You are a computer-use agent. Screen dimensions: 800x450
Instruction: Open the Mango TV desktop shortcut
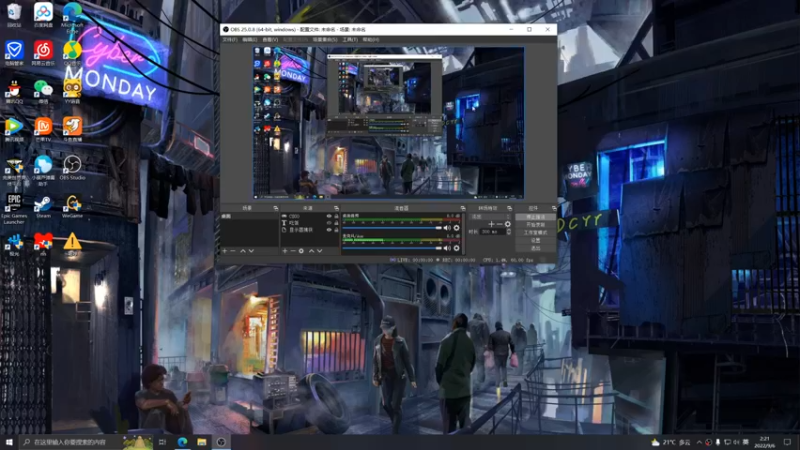43,130
